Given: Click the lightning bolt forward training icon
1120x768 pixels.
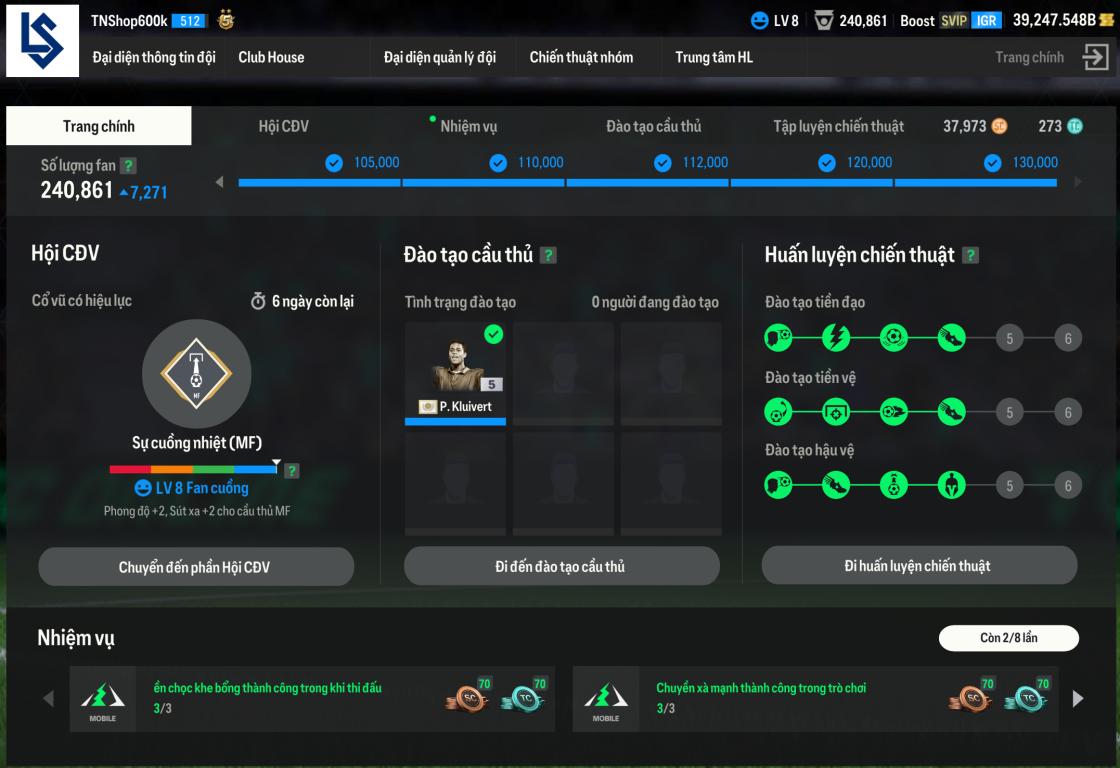Looking at the screenshot, I should point(836,337).
